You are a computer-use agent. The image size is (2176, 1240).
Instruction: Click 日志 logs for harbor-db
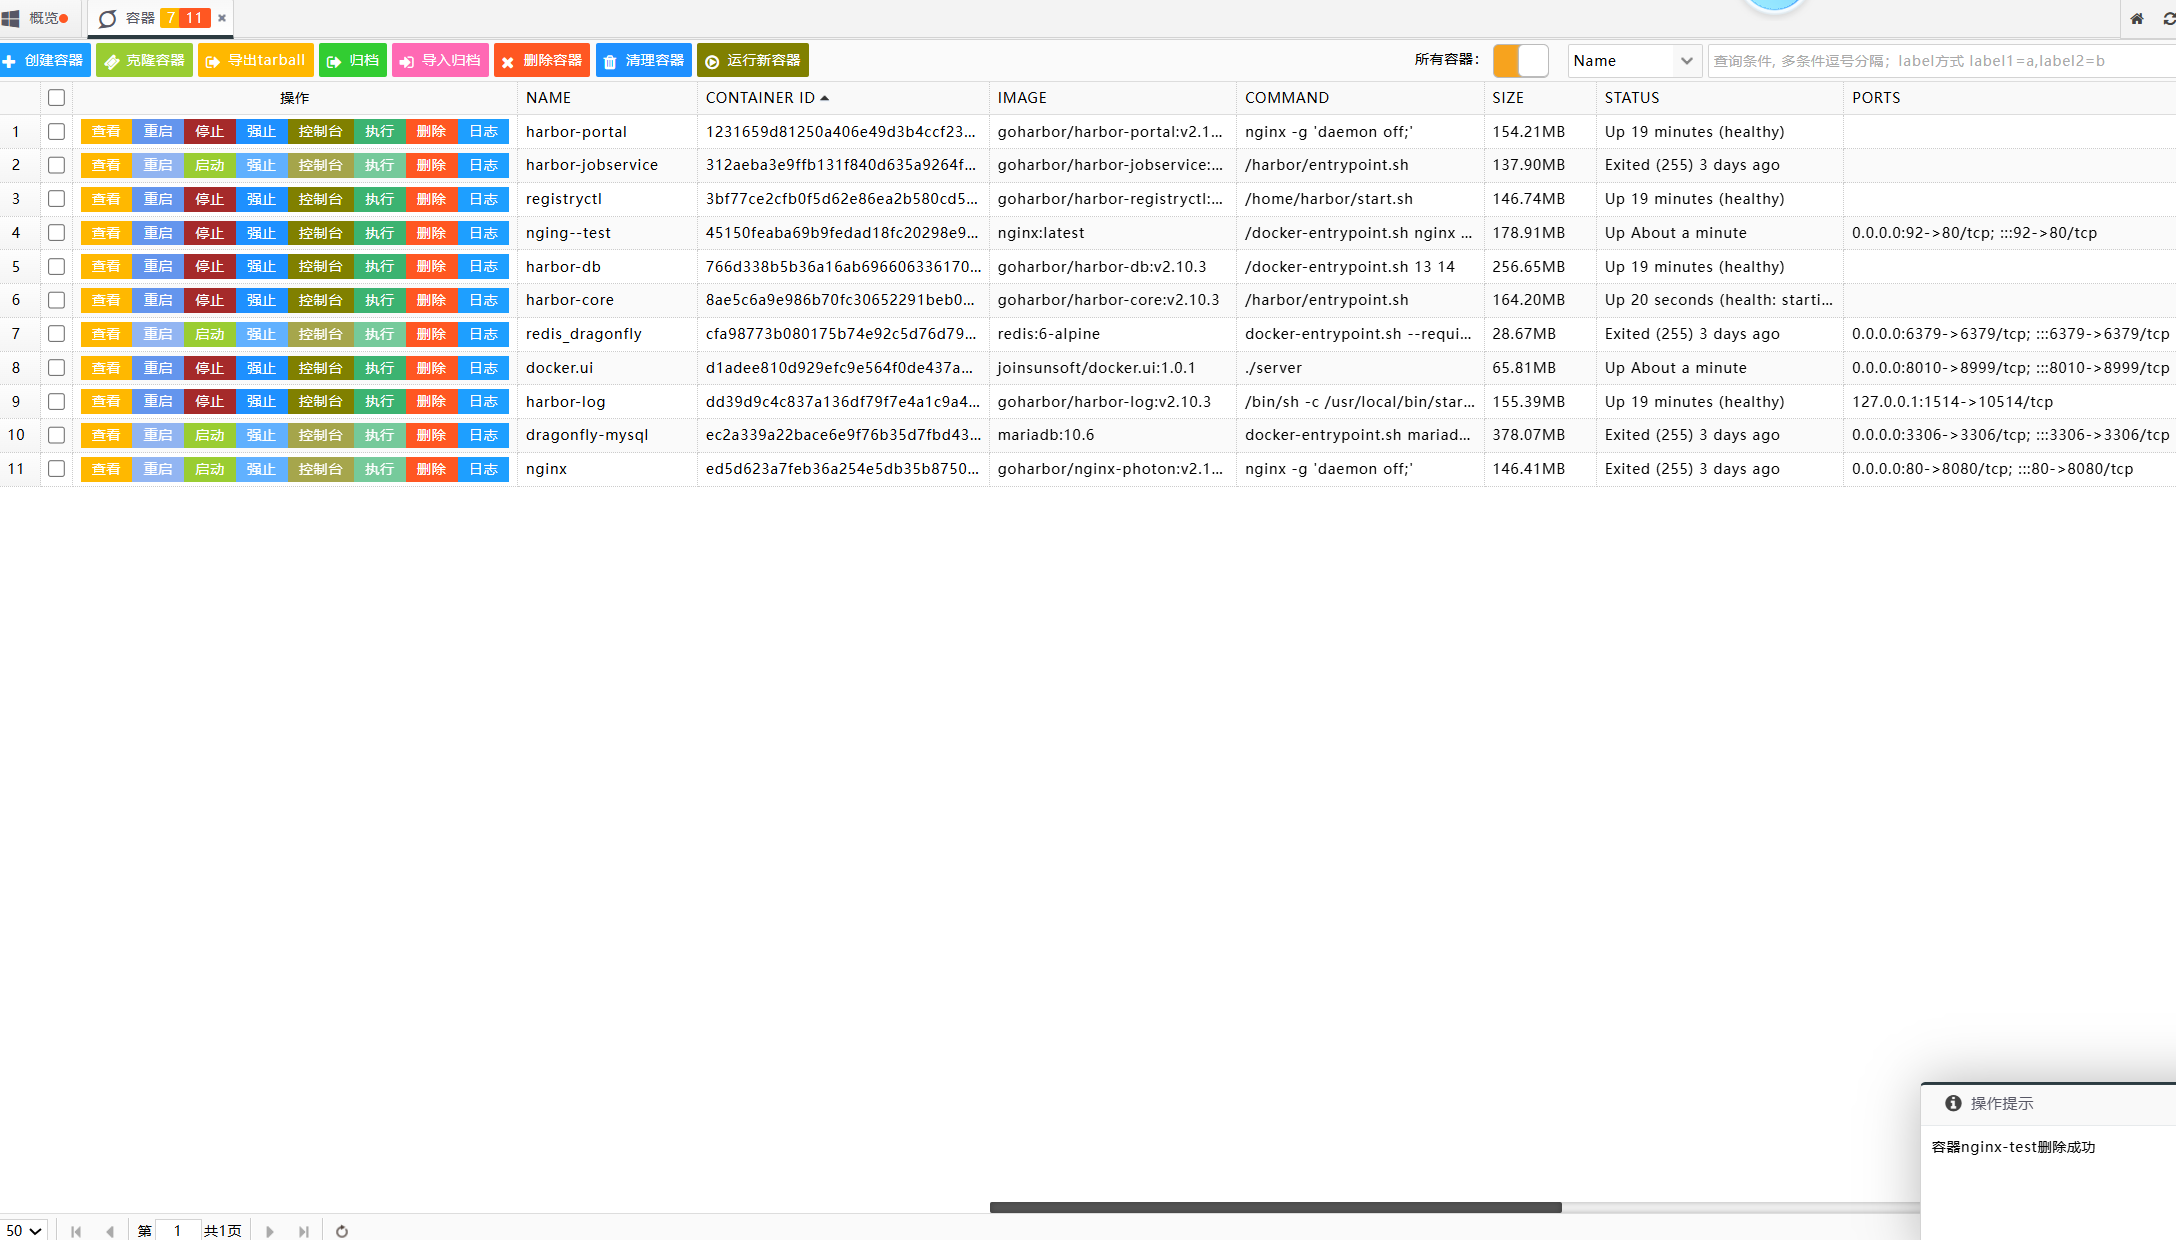pyautogui.click(x=483, y=267)
